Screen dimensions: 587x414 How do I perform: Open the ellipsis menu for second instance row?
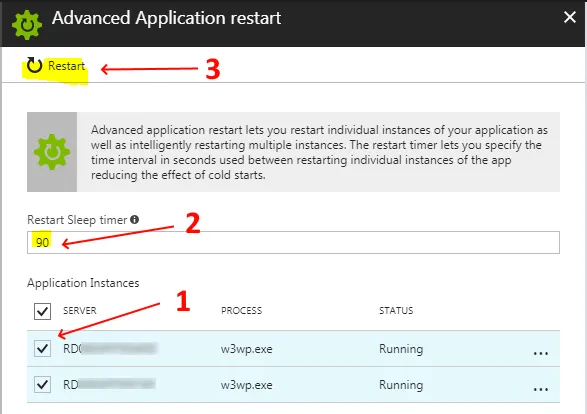pyautogui.click(x=541, y=389)
